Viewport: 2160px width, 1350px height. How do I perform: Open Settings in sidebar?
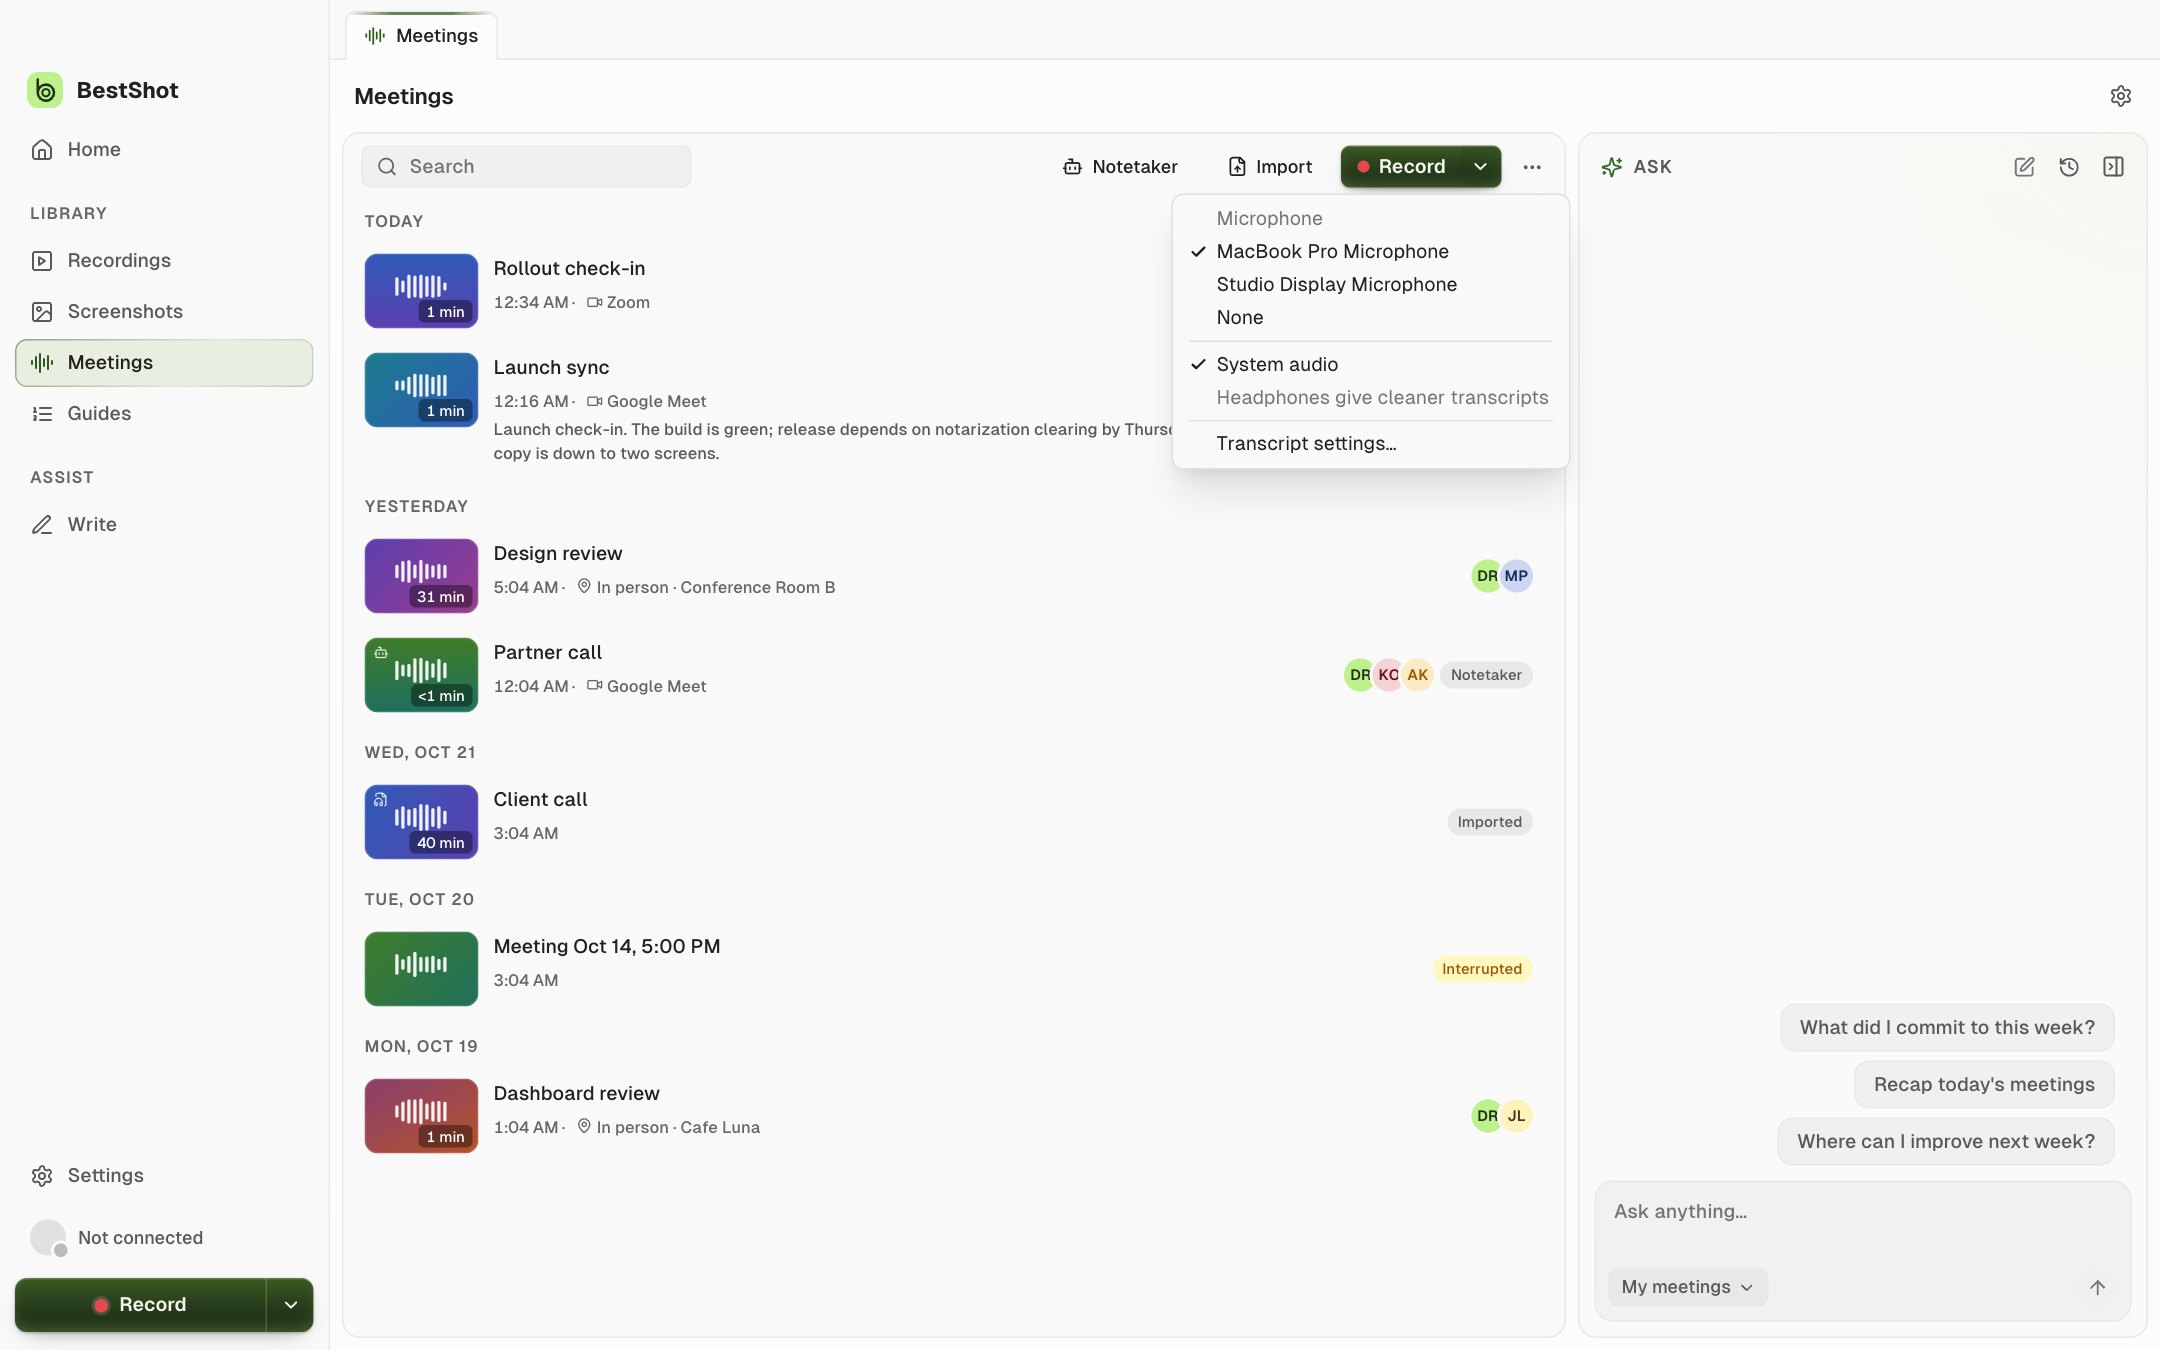click(x=164, y=1175)
